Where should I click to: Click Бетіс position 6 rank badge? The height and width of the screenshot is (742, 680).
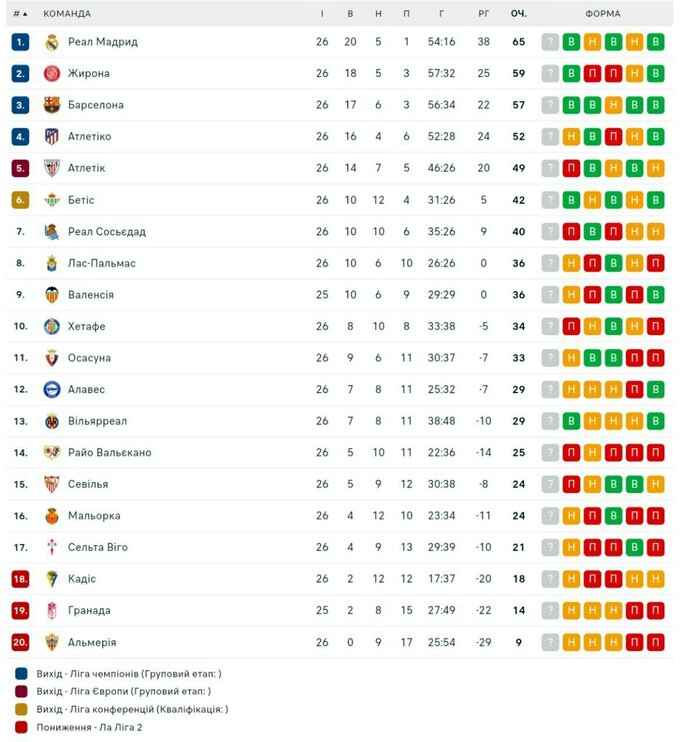pyautogui.click(x=20, y=200)
